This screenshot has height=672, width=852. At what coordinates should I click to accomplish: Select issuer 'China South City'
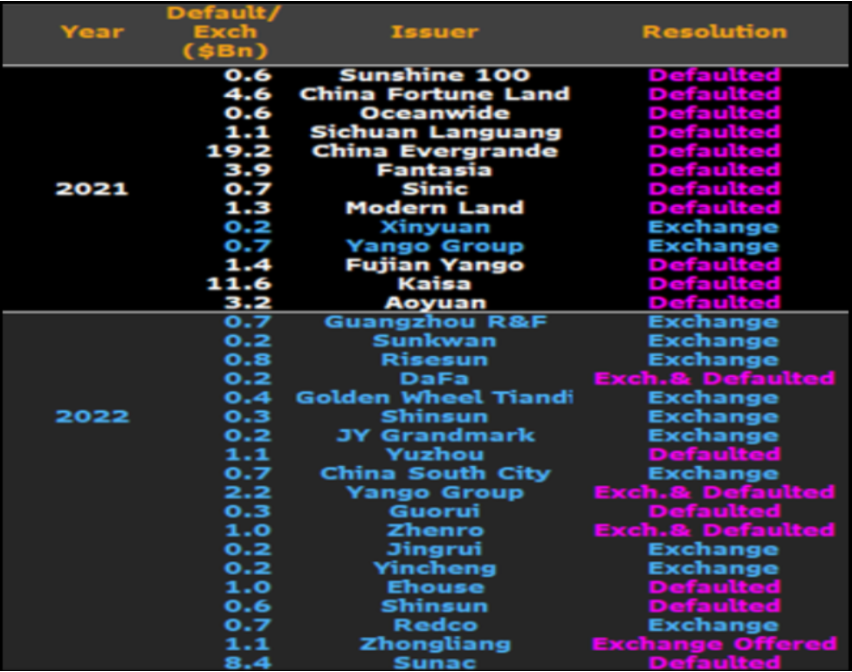(435, 474)
